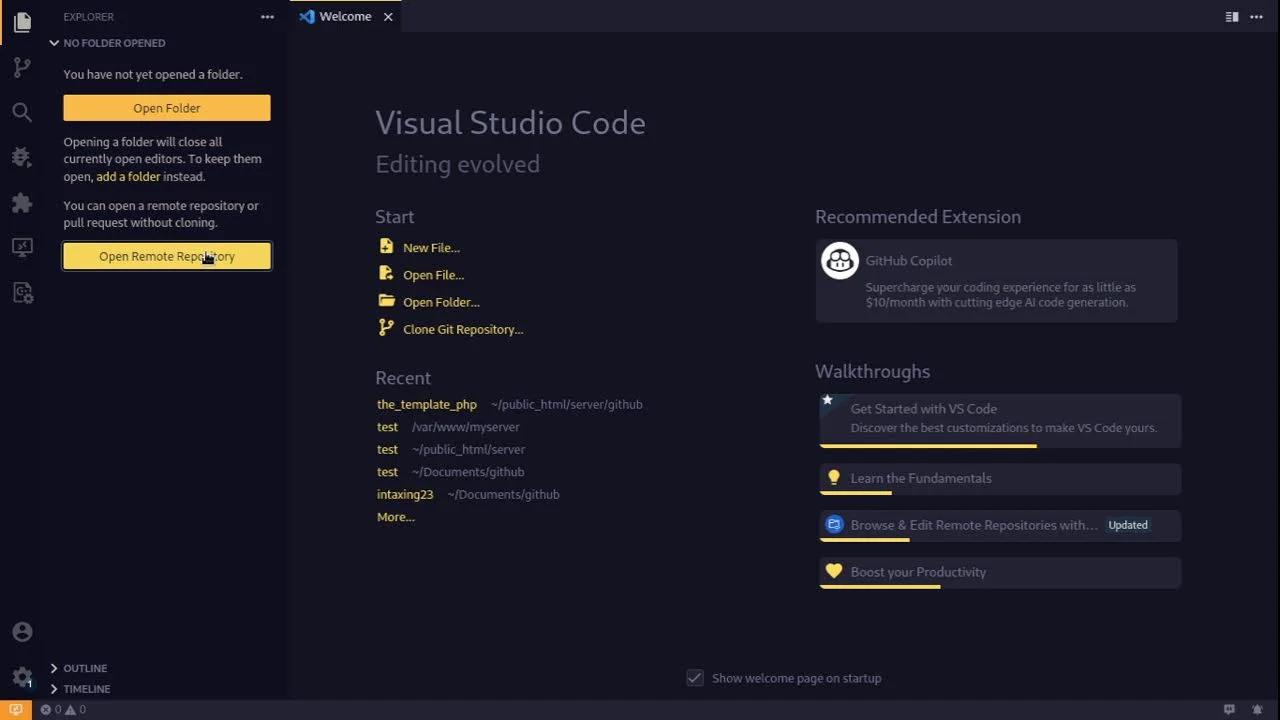1280x720 pixels.
Task: Expand the TIMELINE section
Action: click(x=86, y=688)
